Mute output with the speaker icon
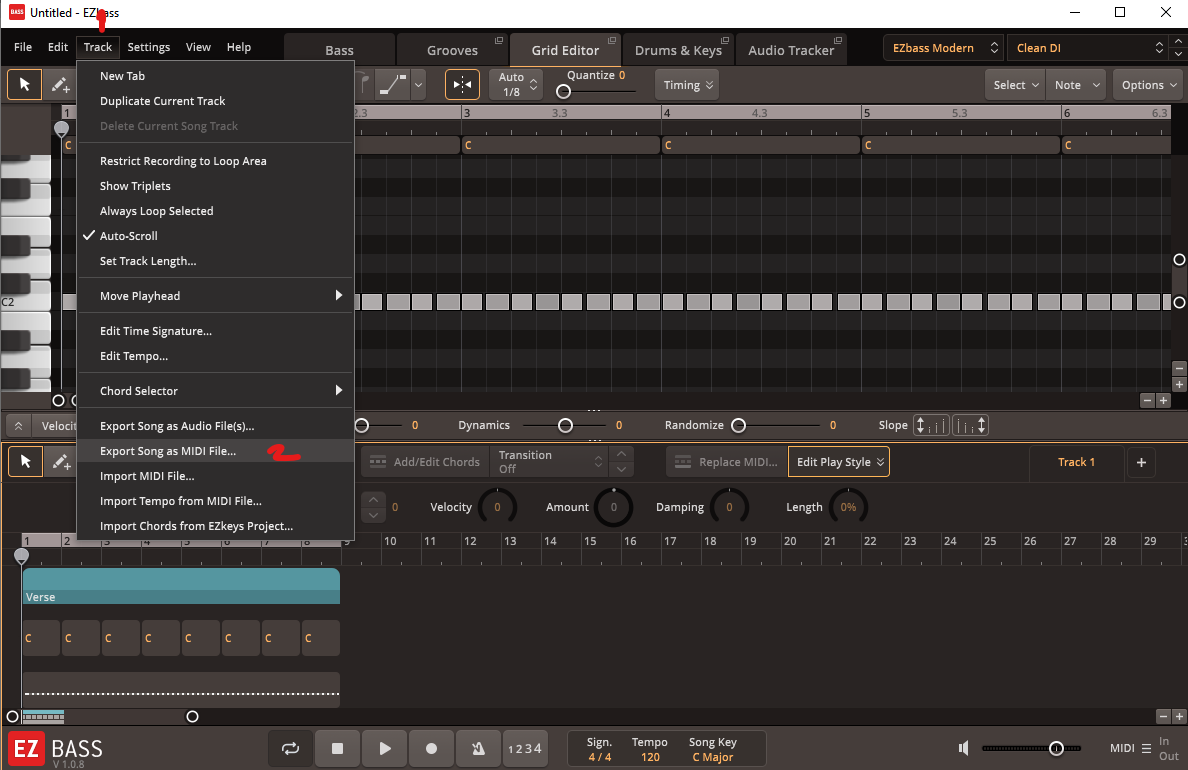1188x770 pixels. pyautogui.click(x=963, y=749)
